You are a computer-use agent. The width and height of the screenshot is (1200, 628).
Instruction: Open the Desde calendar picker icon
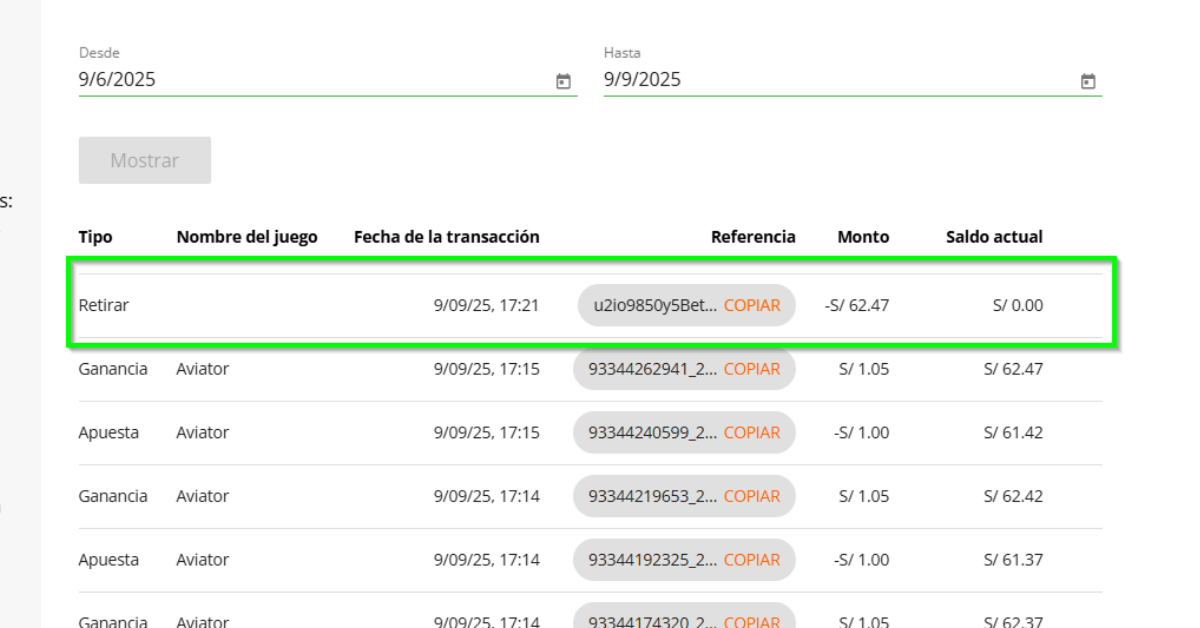(563, 81)
